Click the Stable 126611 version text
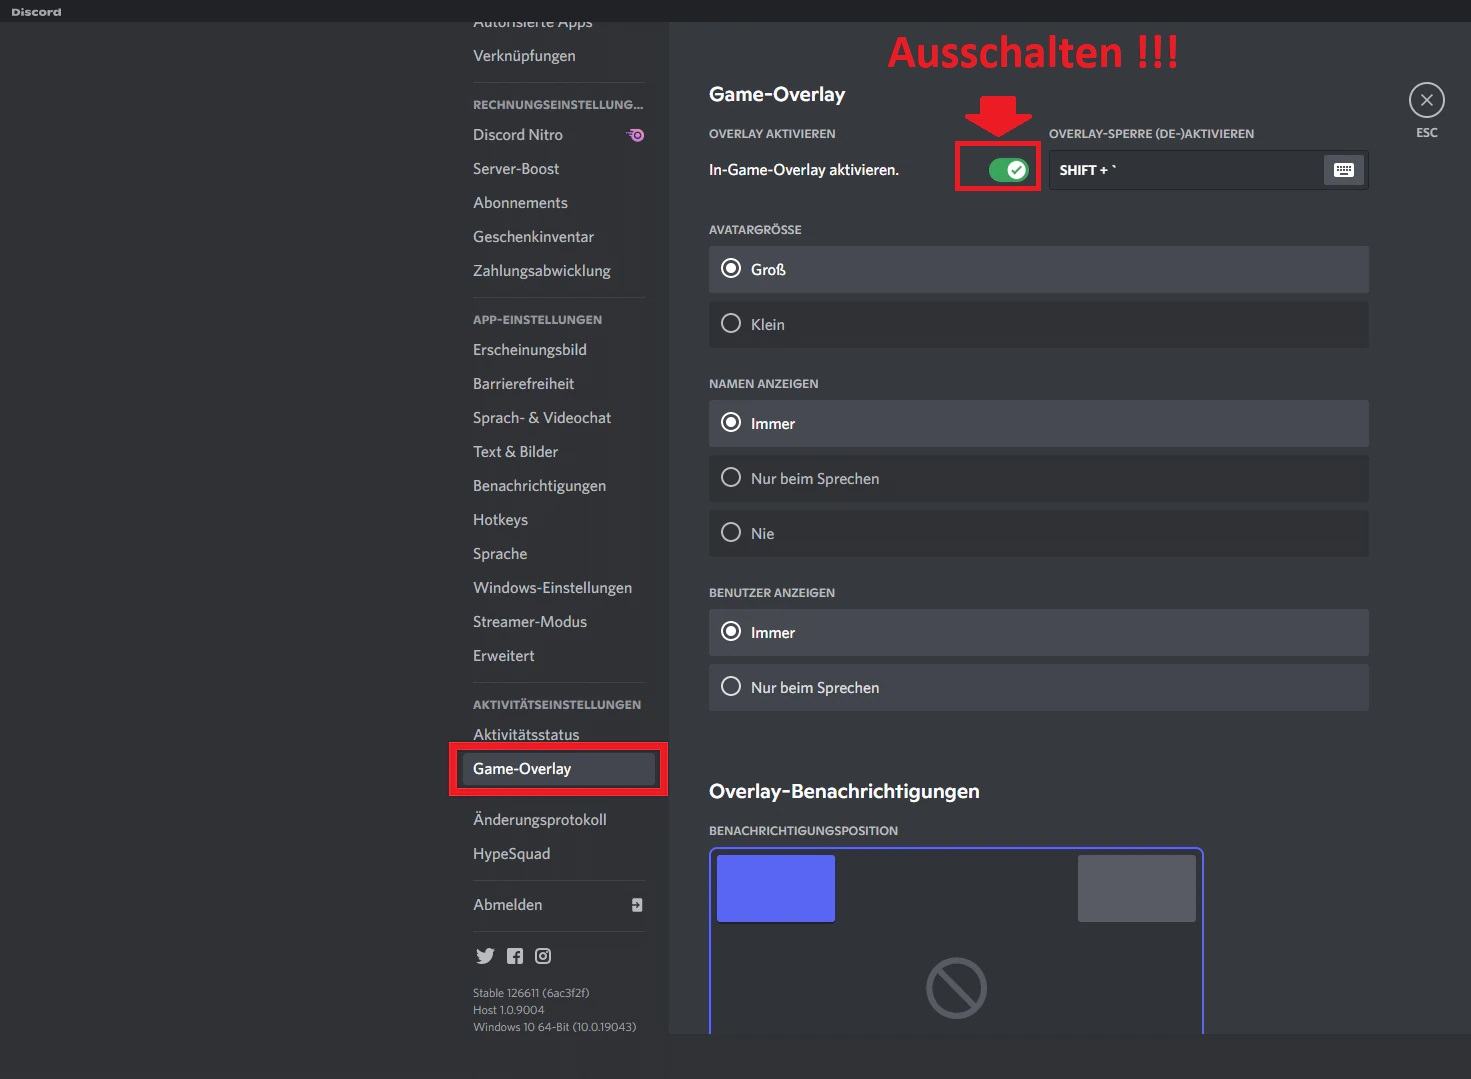The image size is (1471, 1079). coord(531,993)
